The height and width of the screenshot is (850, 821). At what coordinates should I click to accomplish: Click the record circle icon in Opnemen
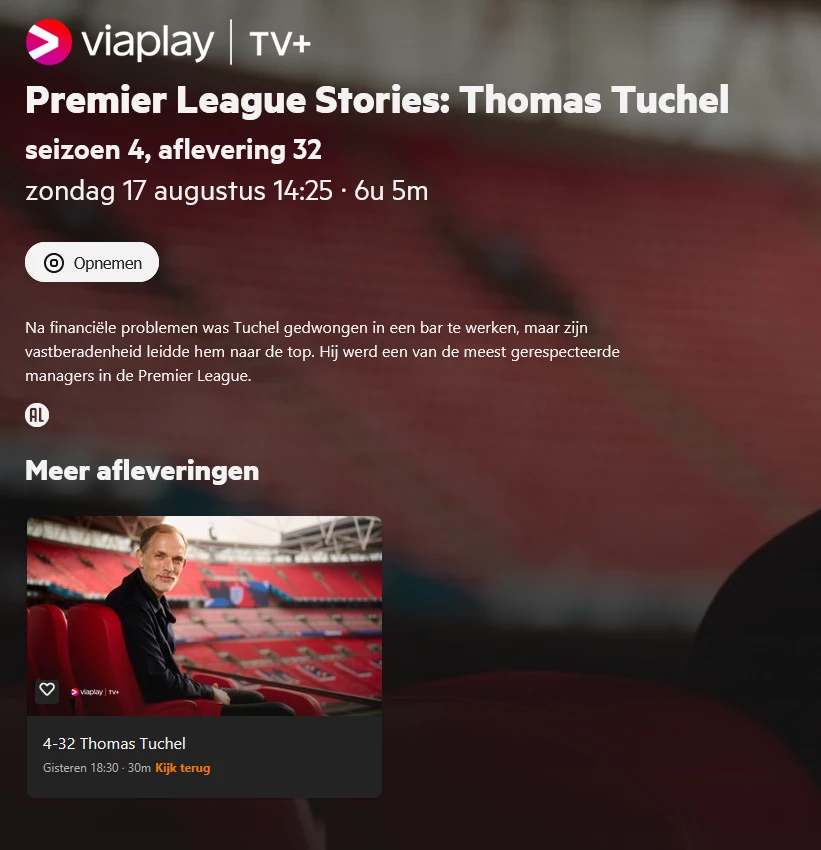pos(54,263)
